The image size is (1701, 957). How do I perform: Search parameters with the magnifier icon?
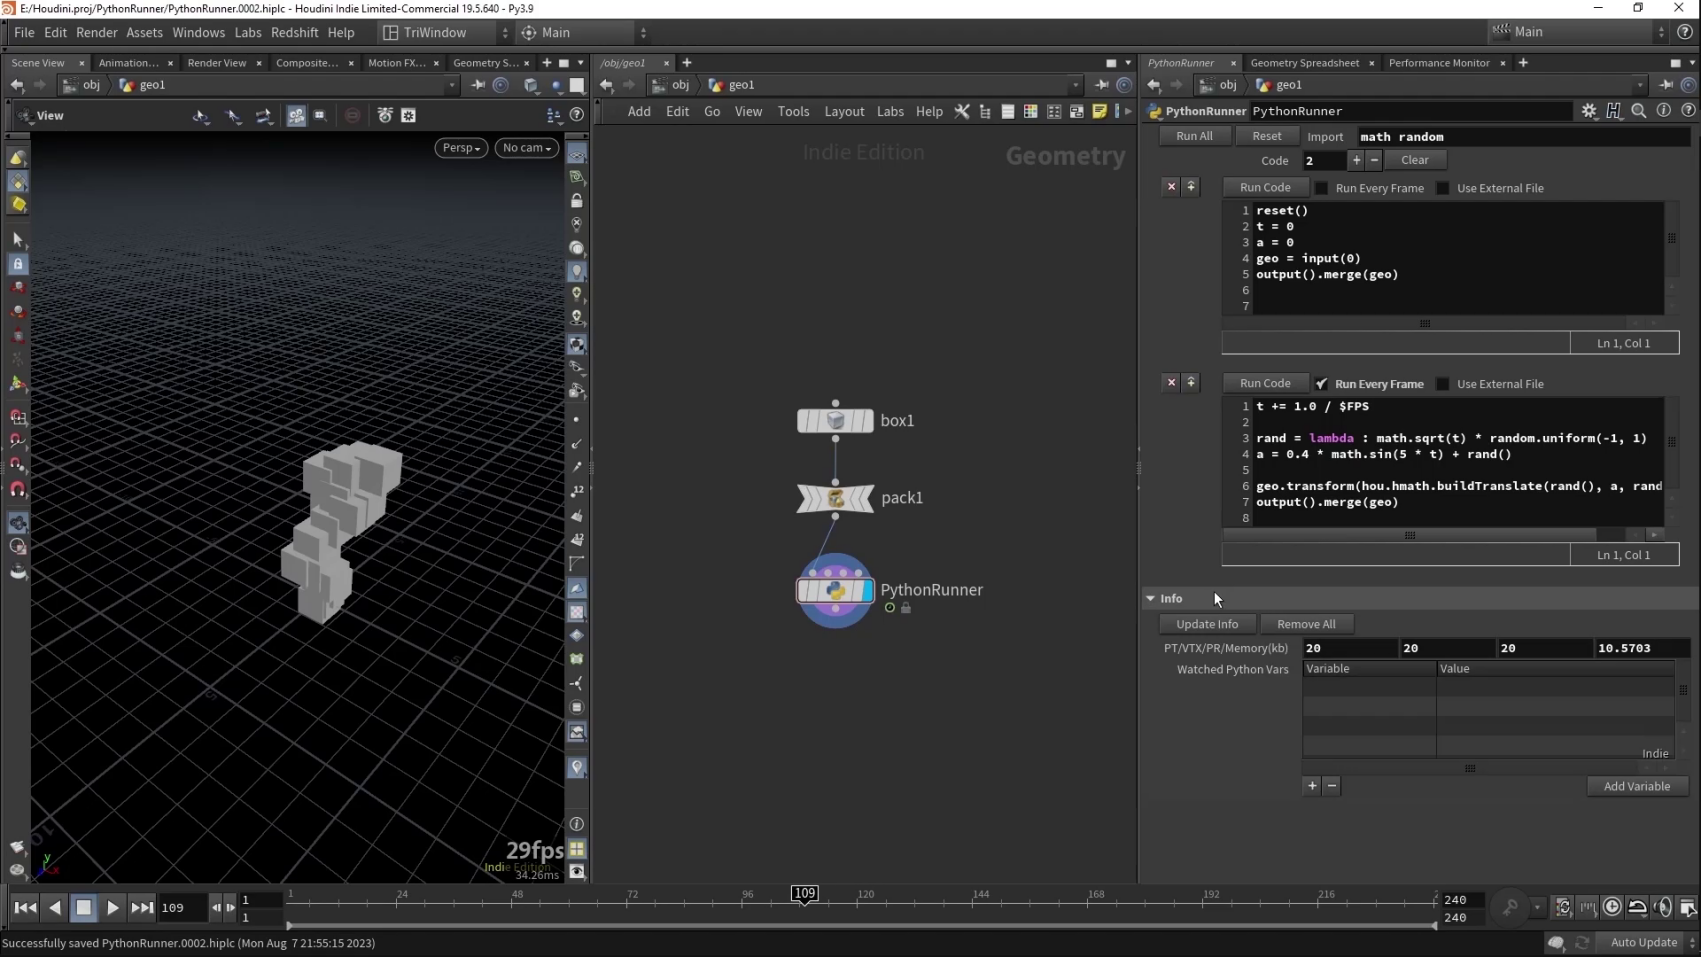pyautogui.click(x=1638, y=111)
